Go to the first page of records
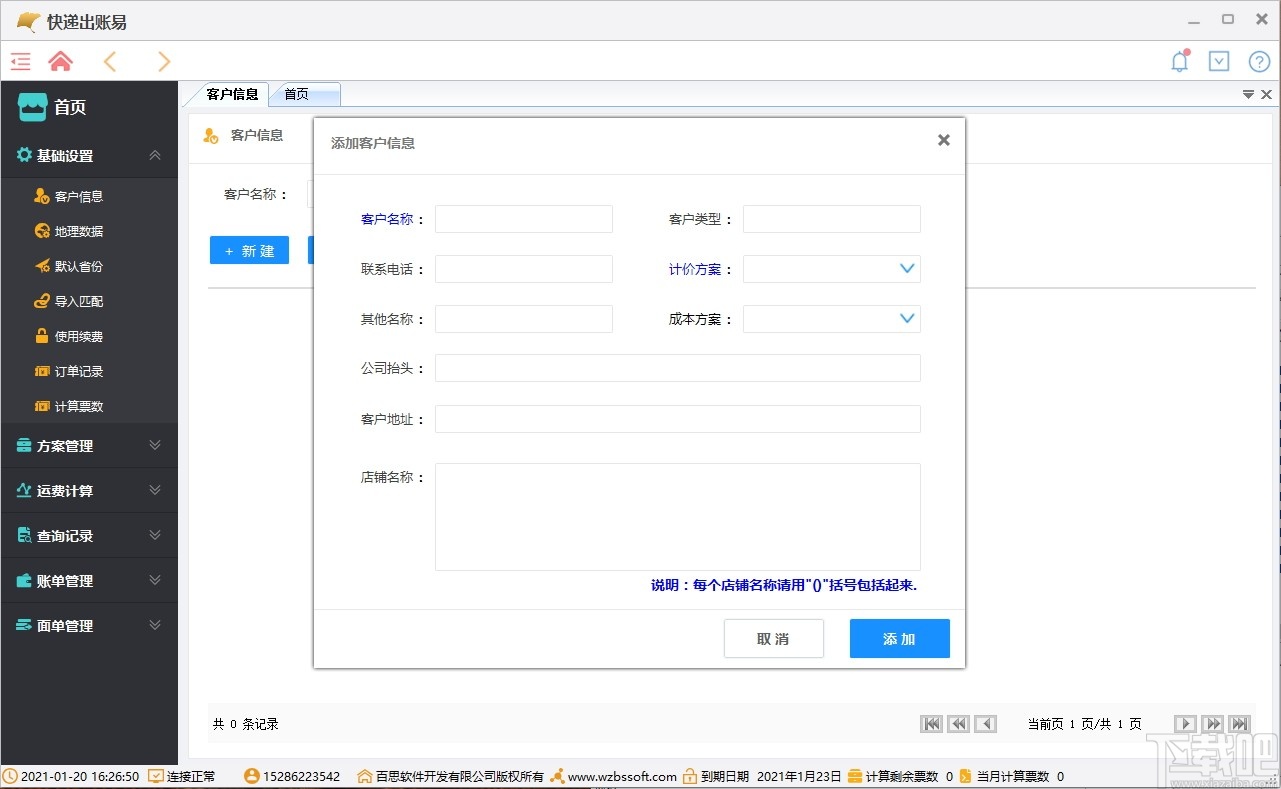Image resolution: width=1281 pixels, height=789 pixels. pos(932,724)
